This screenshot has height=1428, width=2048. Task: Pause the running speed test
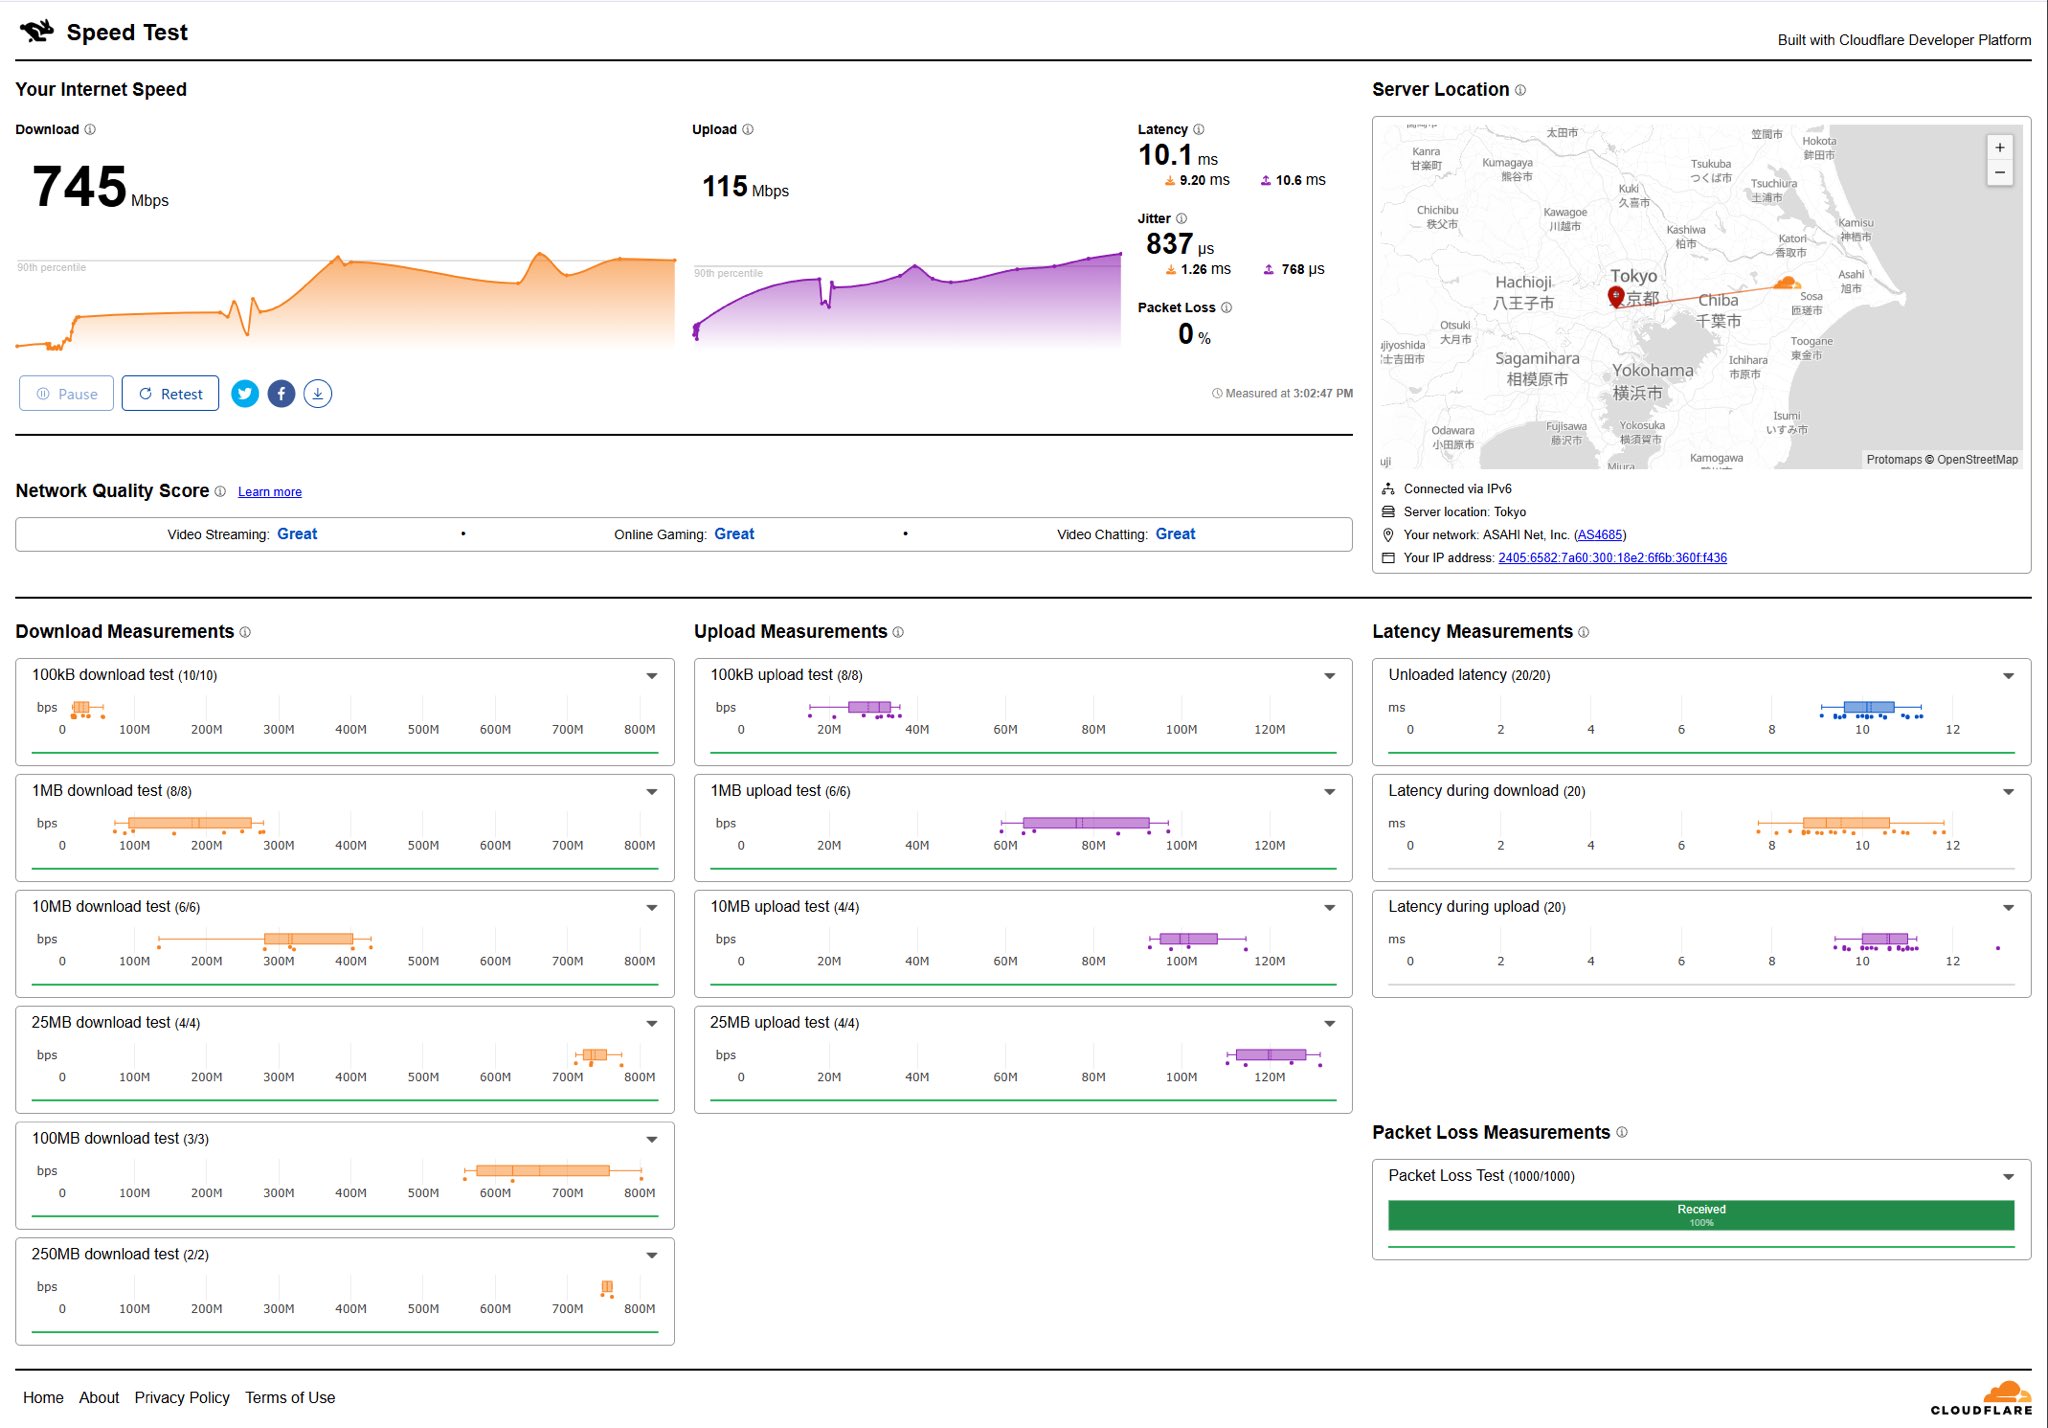click(67, 394)
